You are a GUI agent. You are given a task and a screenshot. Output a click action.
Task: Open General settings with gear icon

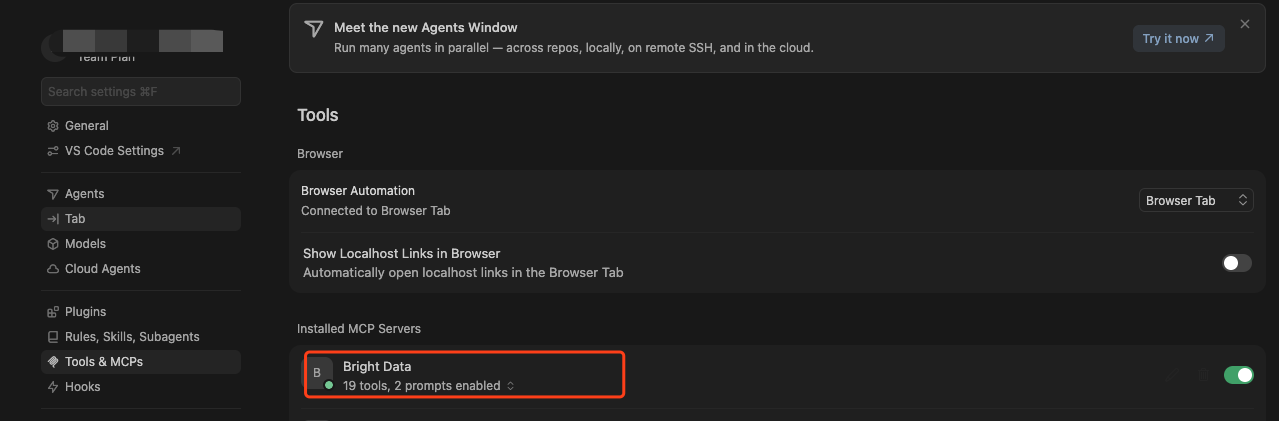(x=54, y=126)
